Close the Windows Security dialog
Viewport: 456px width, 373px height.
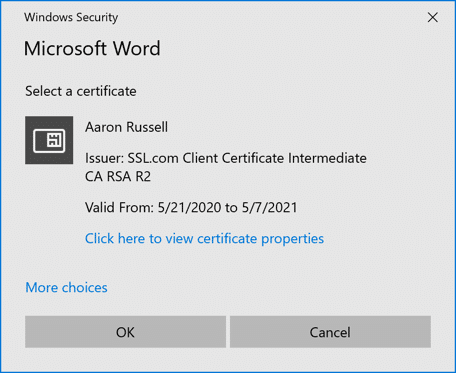tap(432, 17)
